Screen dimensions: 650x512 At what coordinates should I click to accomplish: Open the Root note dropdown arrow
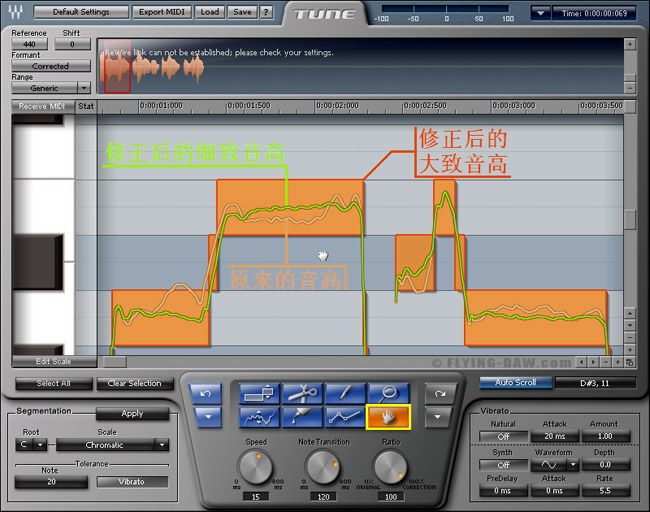tap(40, 445)
